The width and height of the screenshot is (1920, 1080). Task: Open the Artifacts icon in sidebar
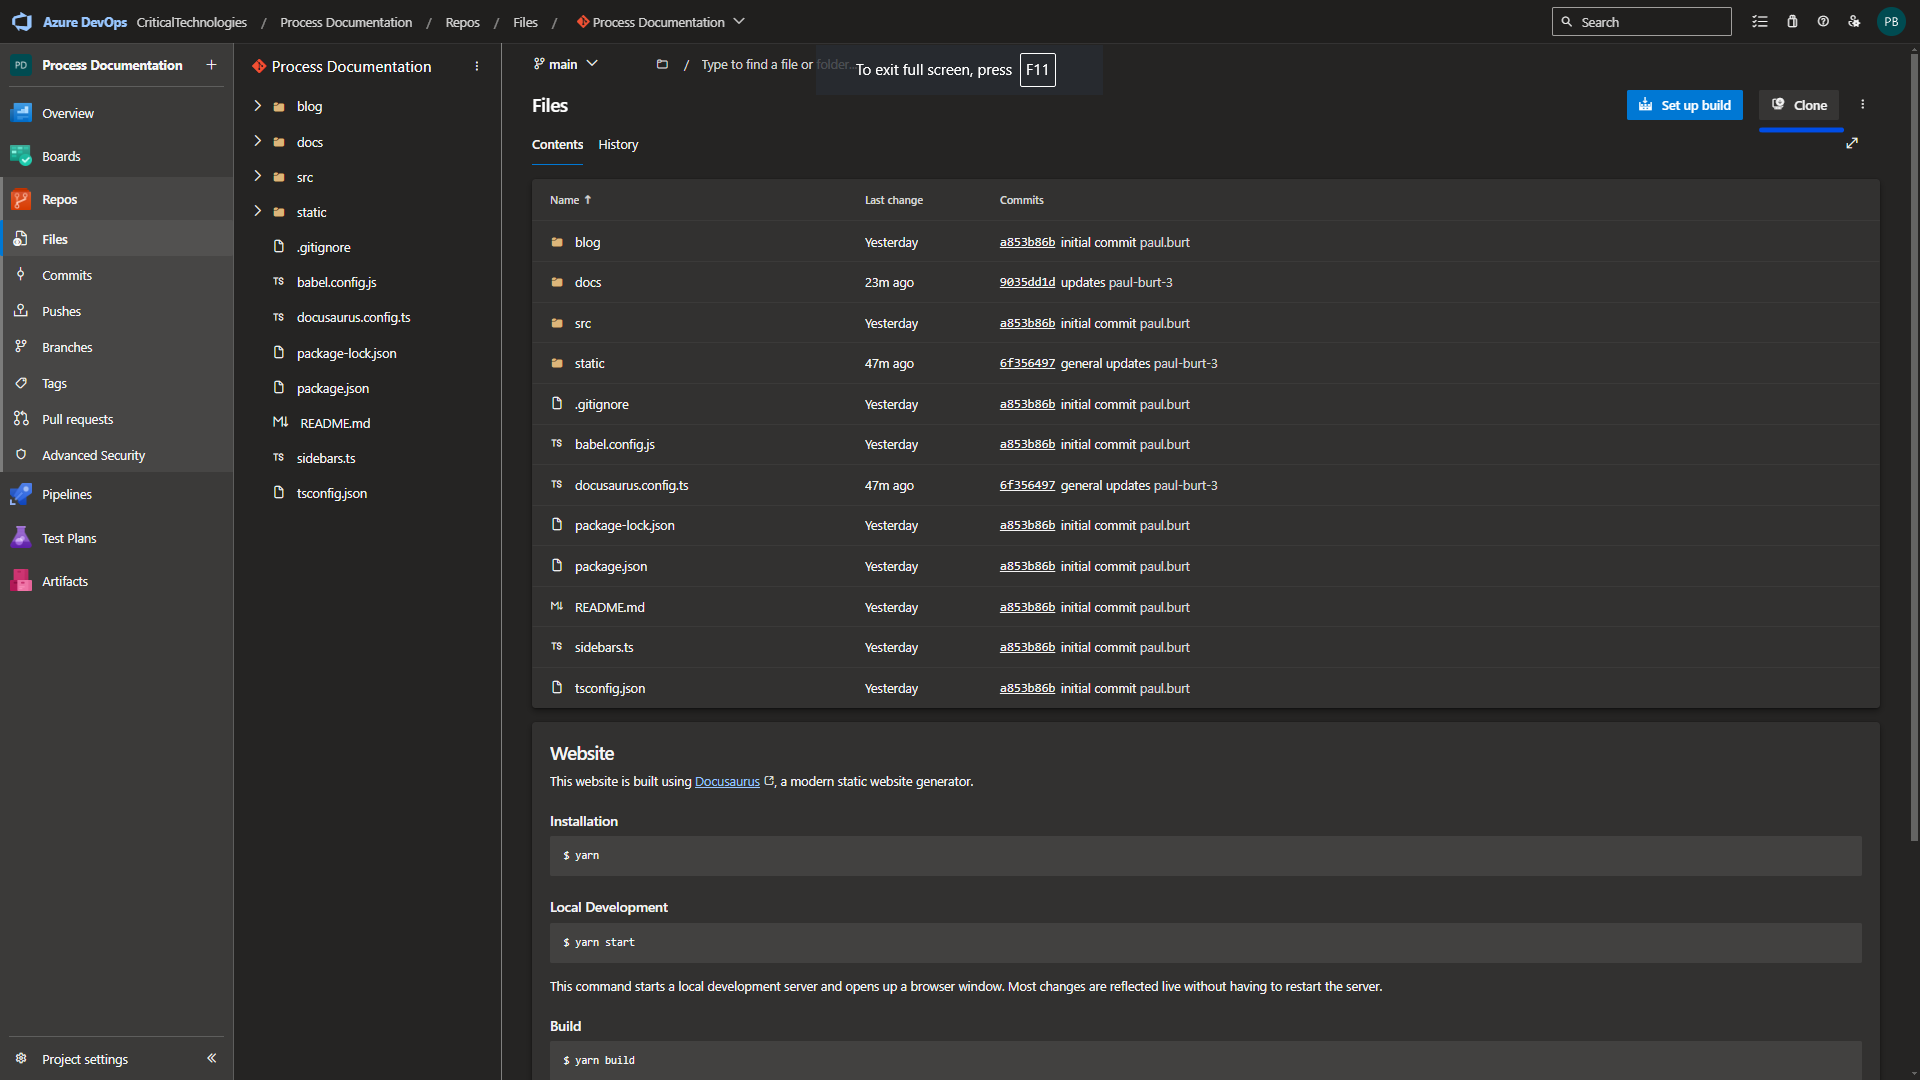click(x=21, y=581)
